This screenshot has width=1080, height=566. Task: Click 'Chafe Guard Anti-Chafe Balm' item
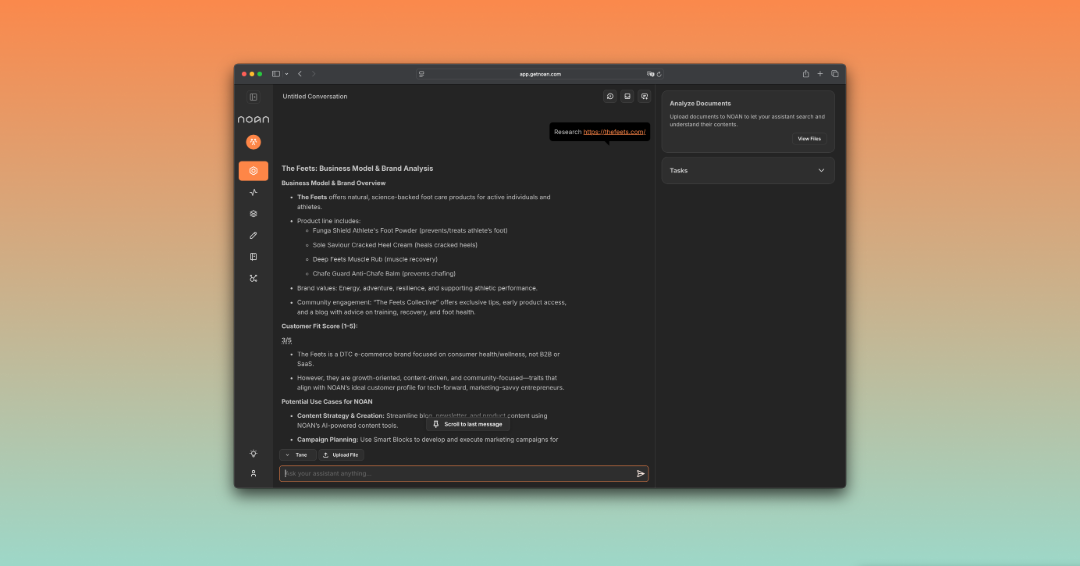click(x=384, y=273)
